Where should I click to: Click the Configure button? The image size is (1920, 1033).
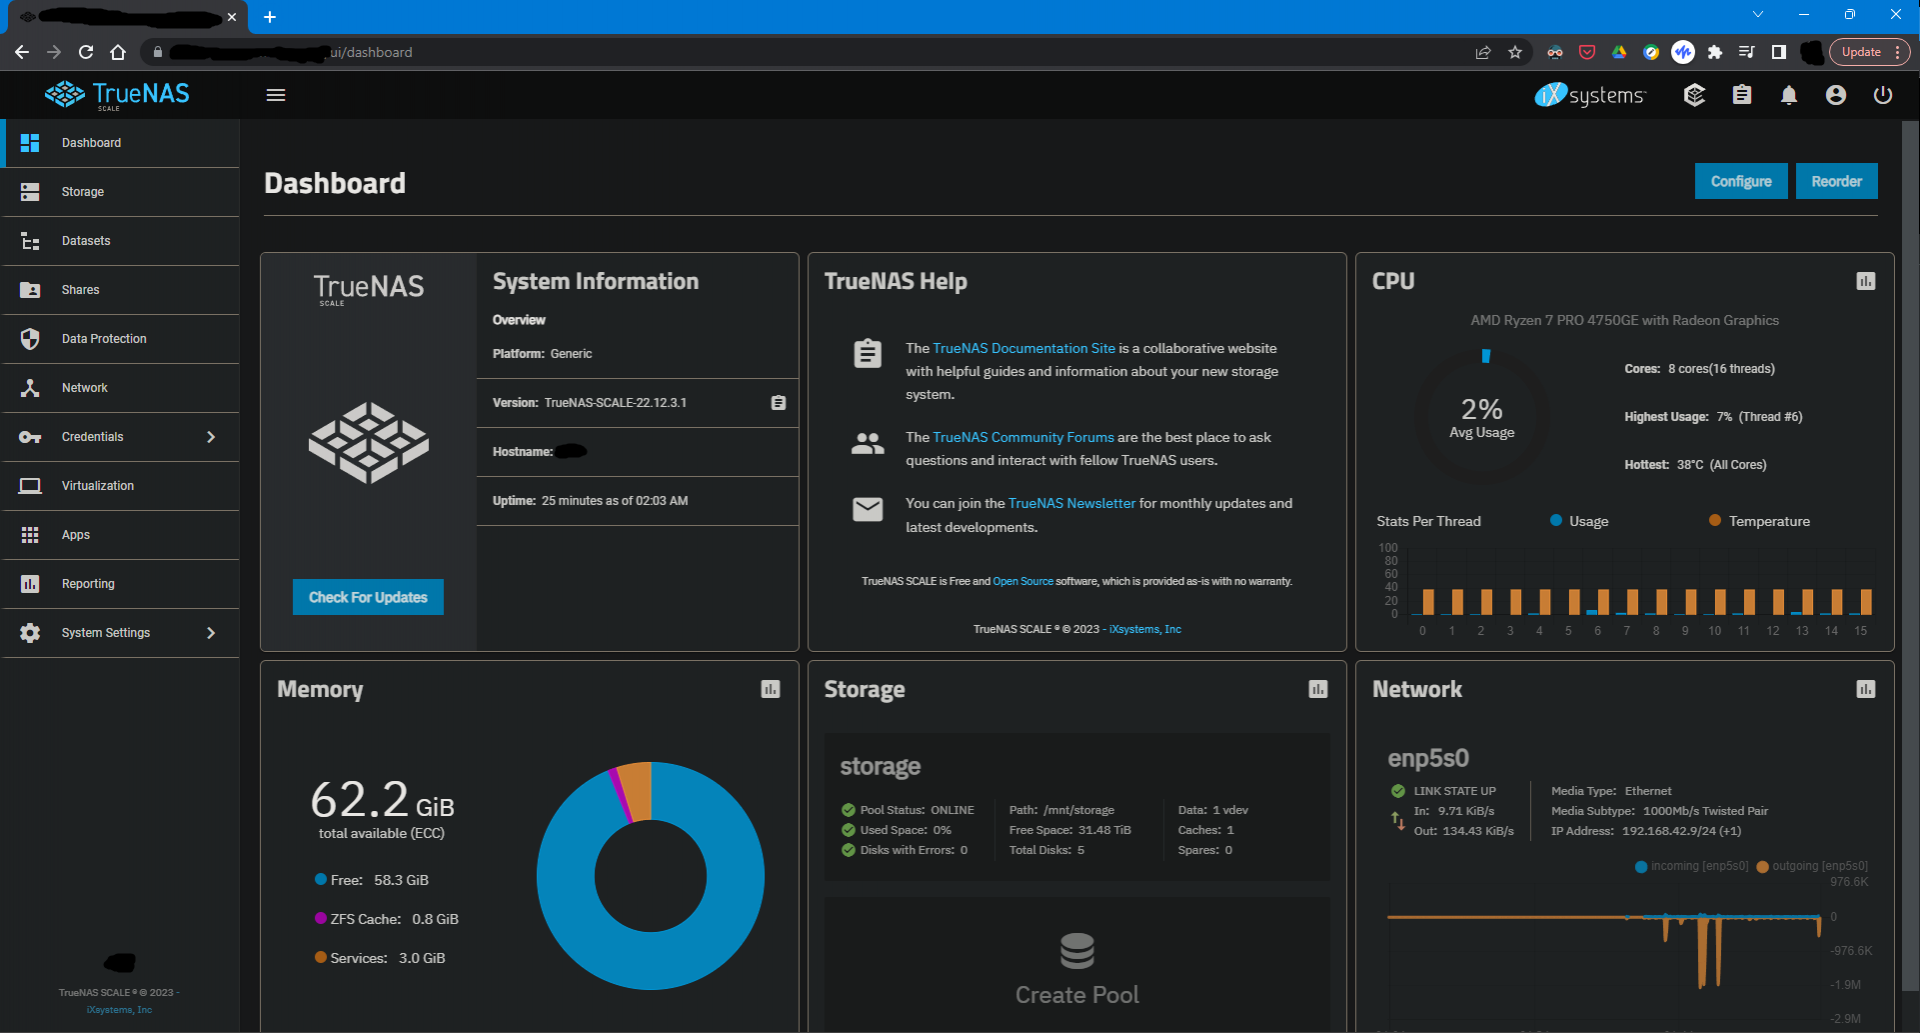[x=1741, y=181]
